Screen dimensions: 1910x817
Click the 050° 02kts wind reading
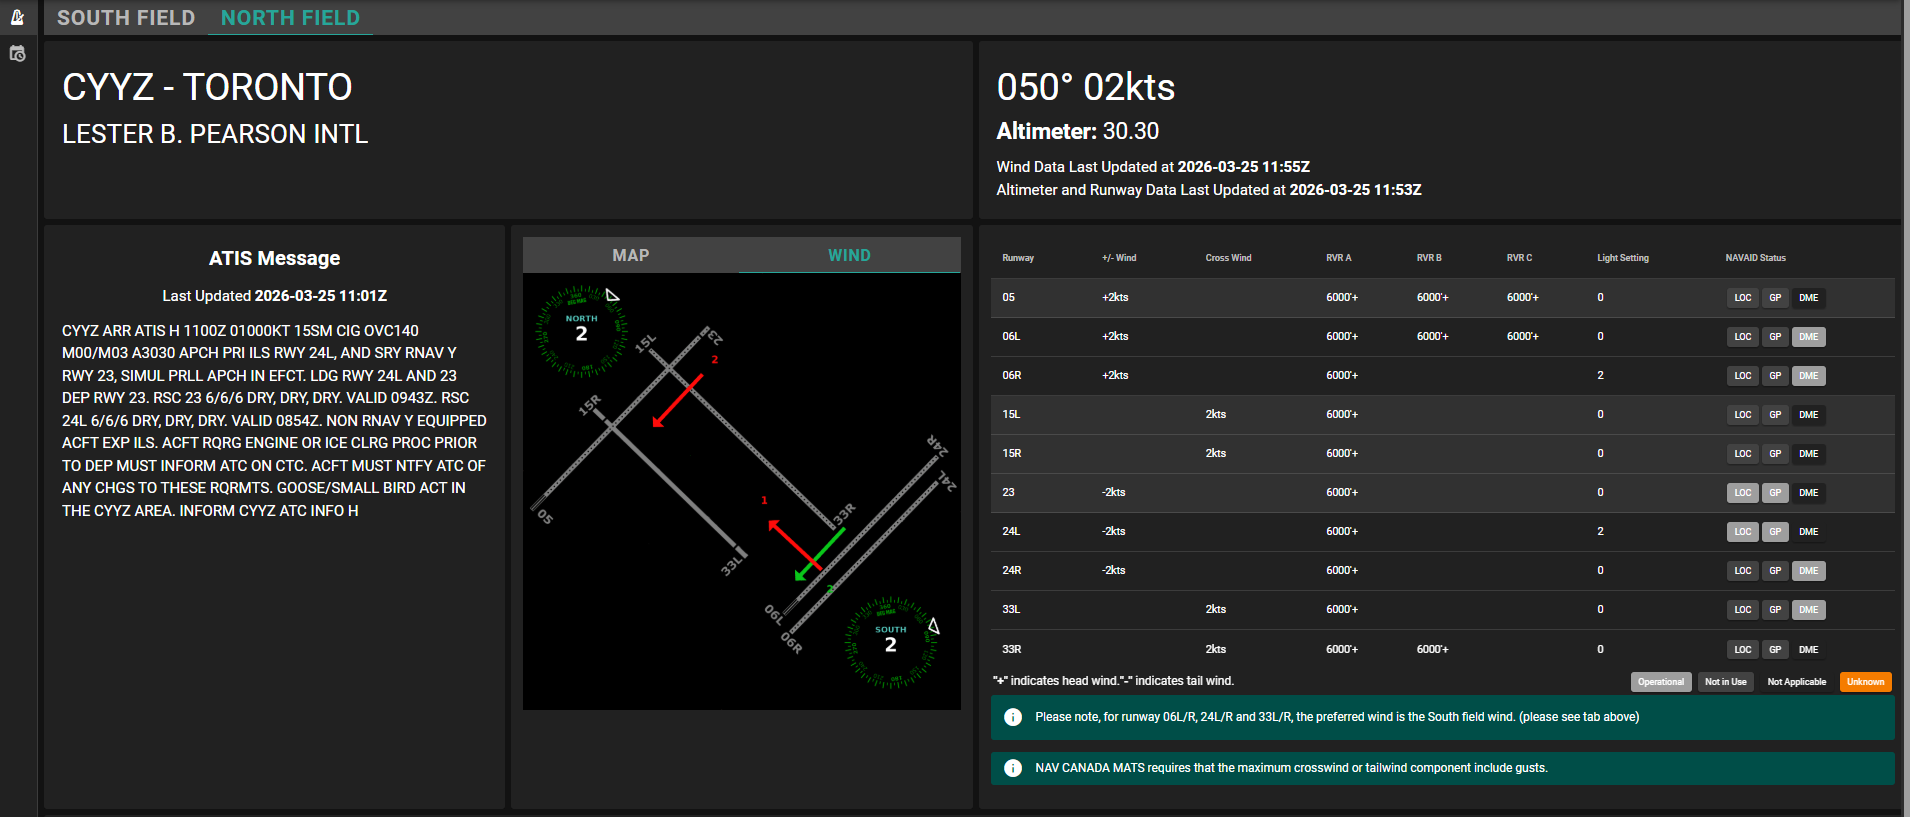[x=1086, y=88]
